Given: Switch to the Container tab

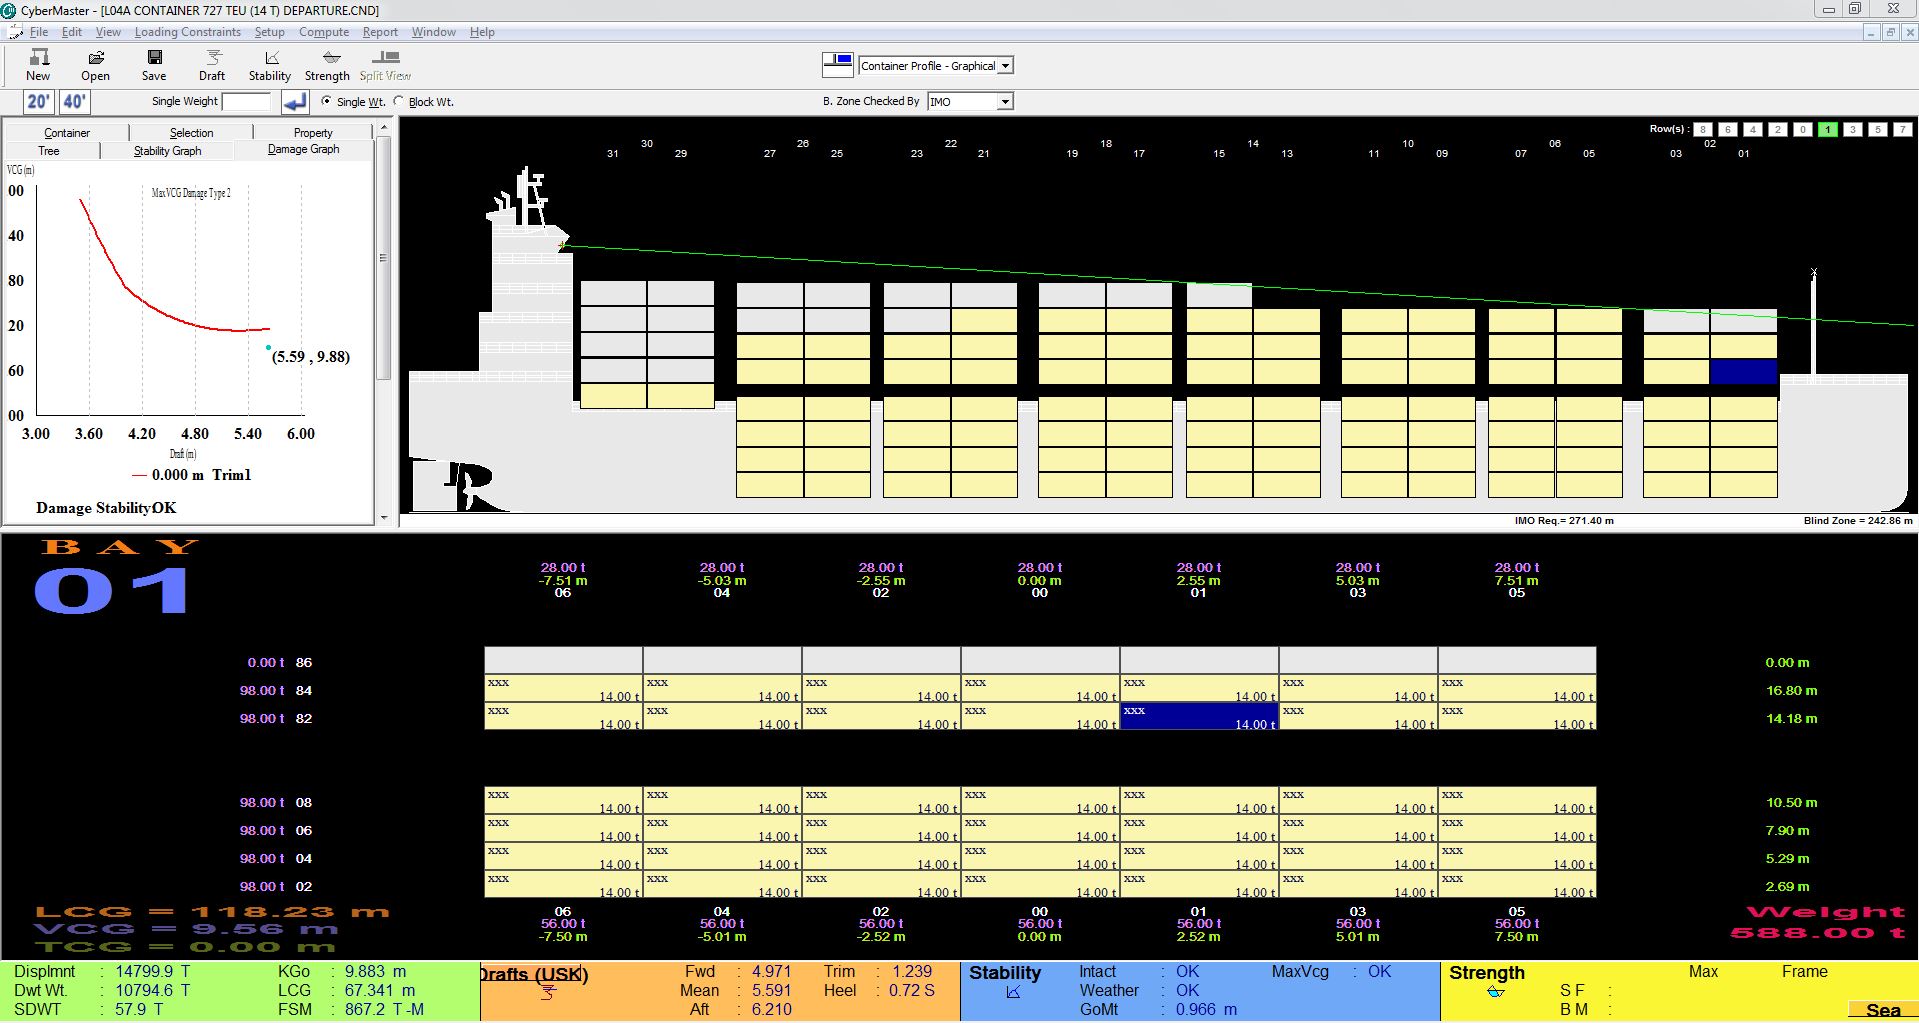Looking at the screenshot, I should pyautogui.click(x=67, y=132).
